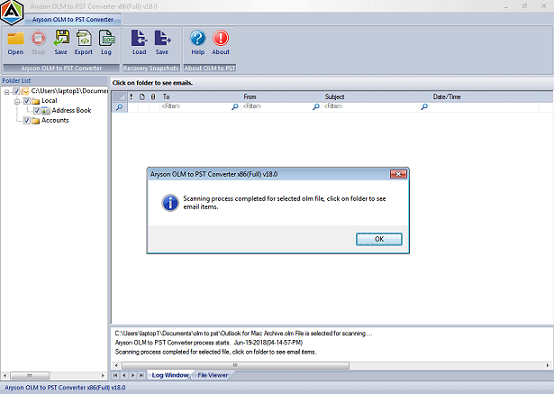Click folder list scrollbar right arrow
Screen dimensions: 554x394
click(103, 375)
